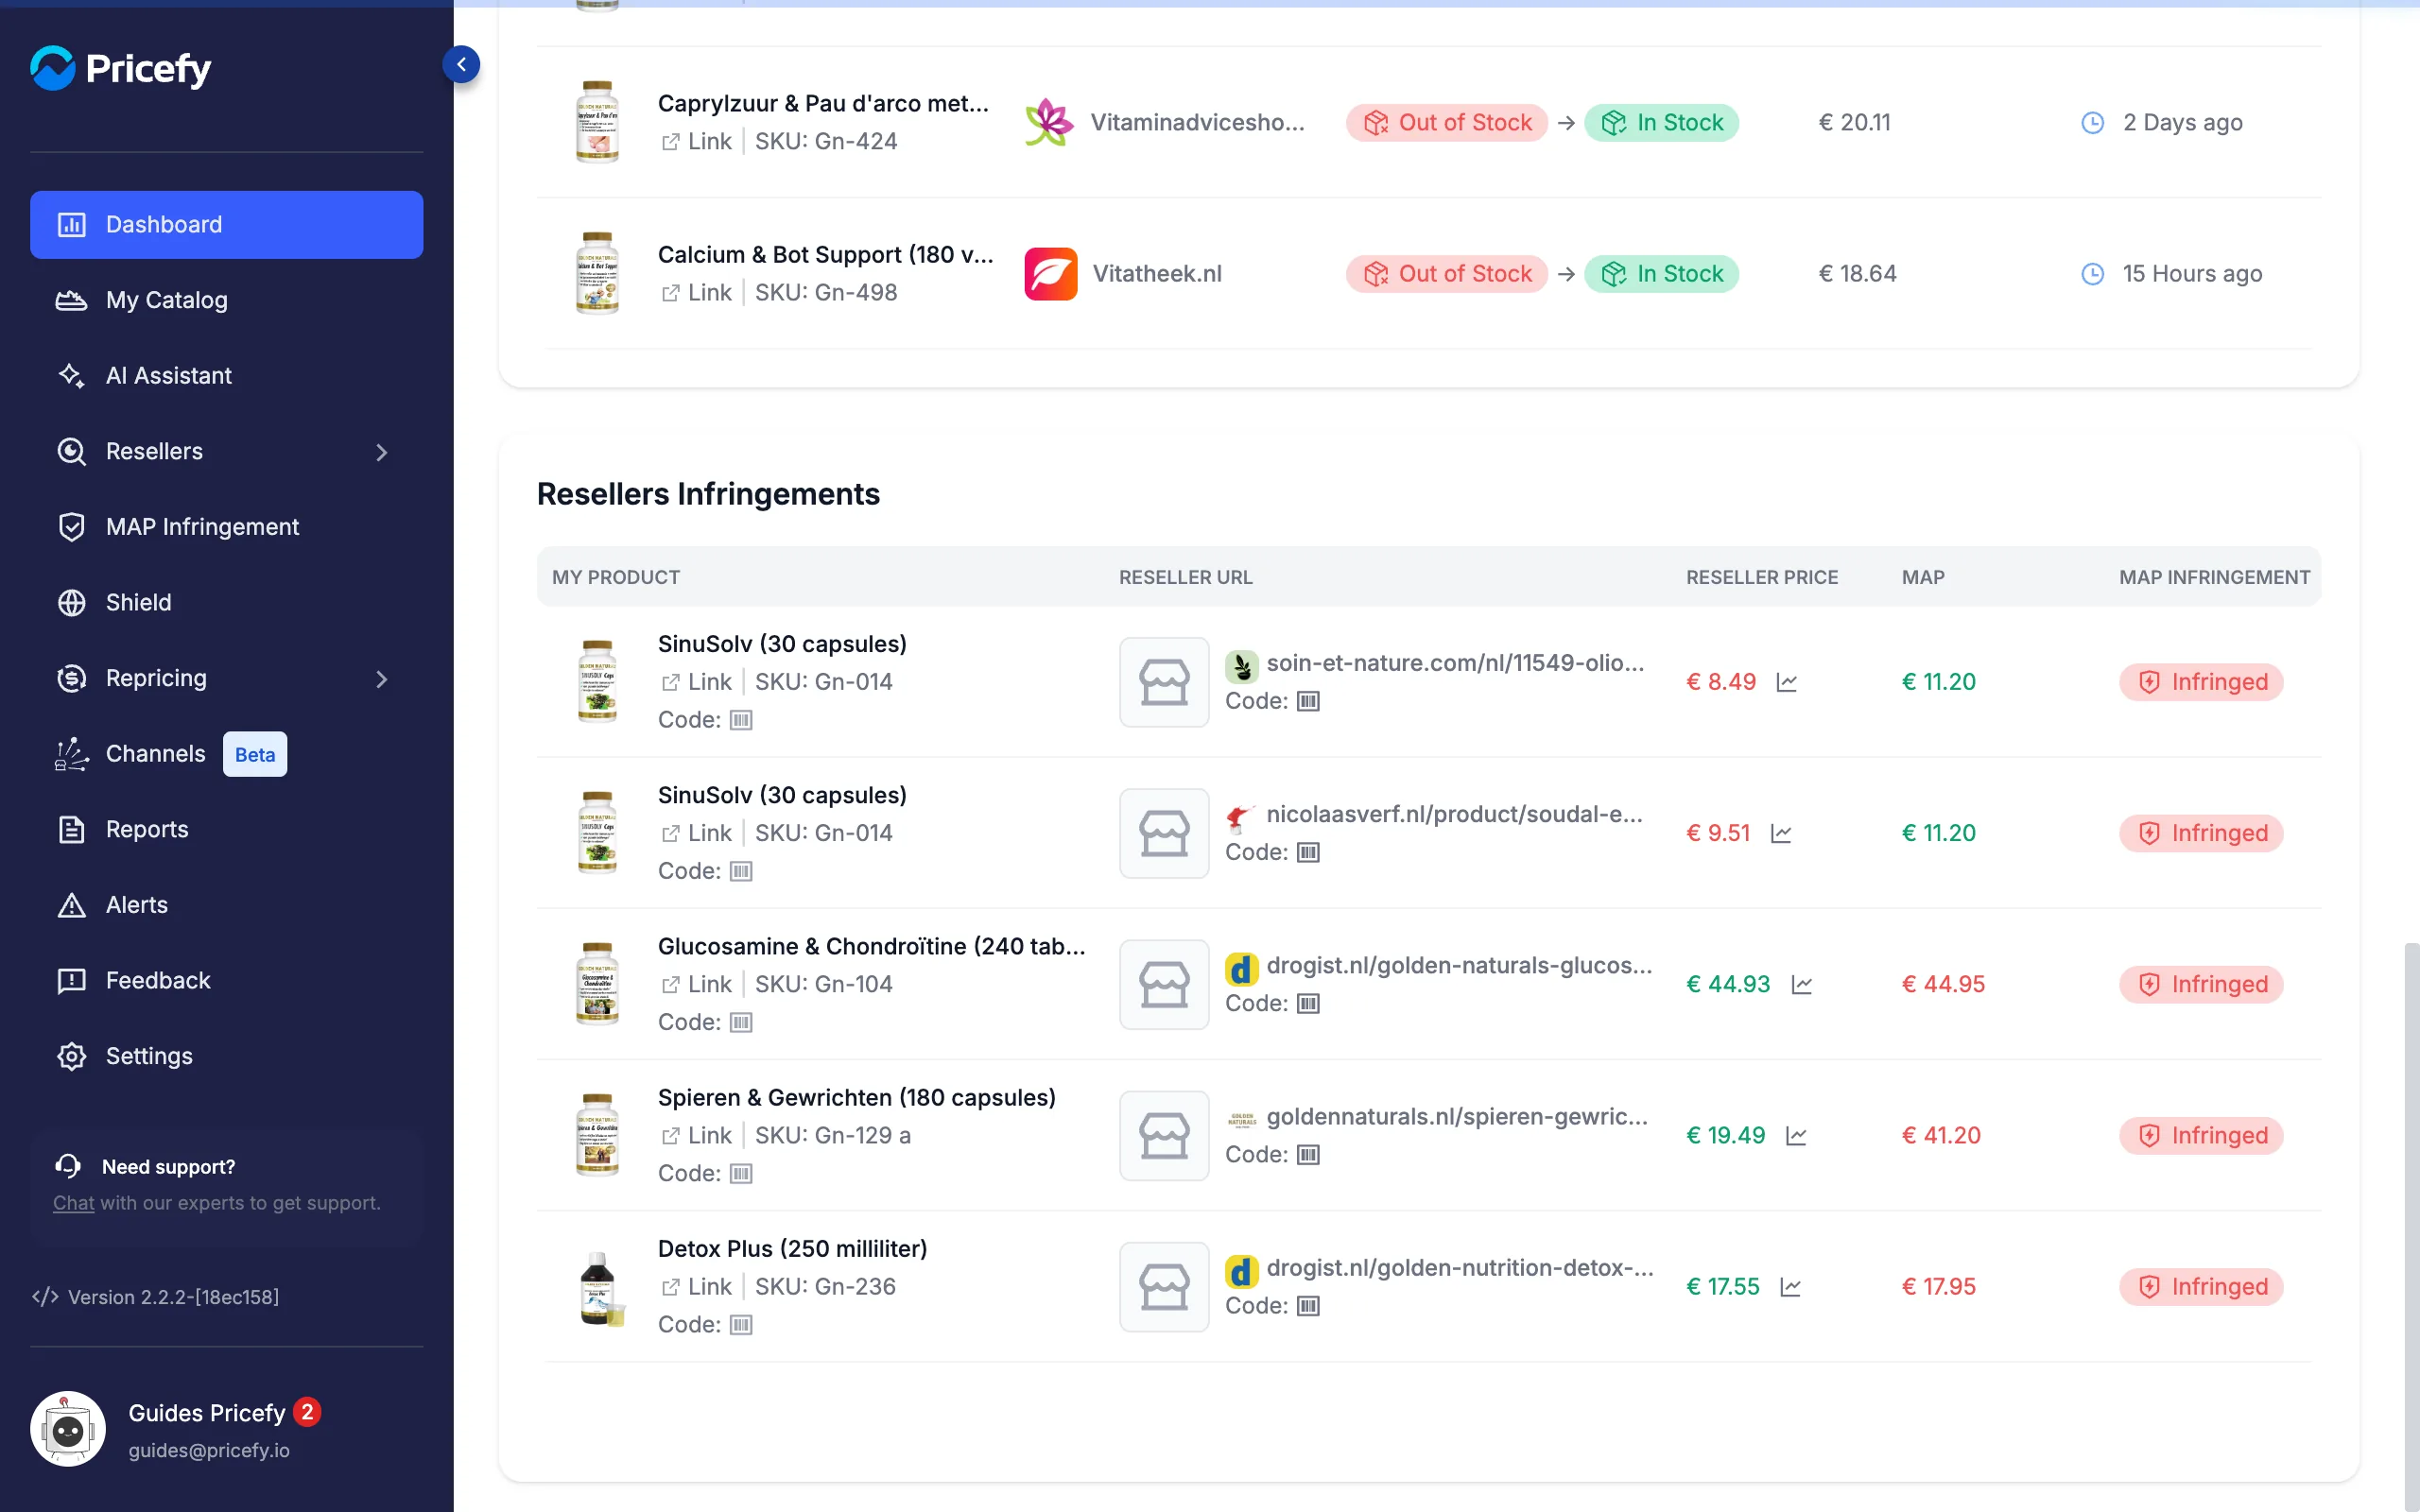The width and height of the screenshot is (2420, 1512).
Task: Click the Channels icon in sidebar
Action: point(71,754)
